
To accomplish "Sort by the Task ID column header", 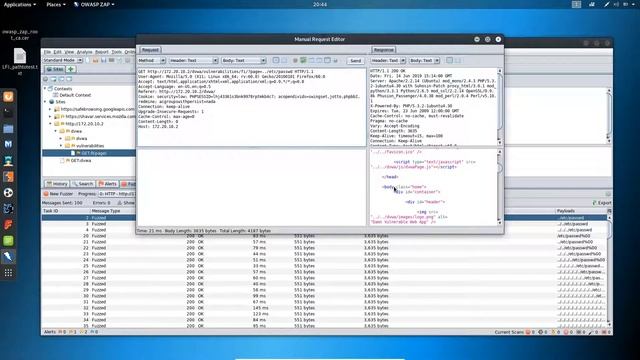I will pyautogui.click(x=65, y=211).
